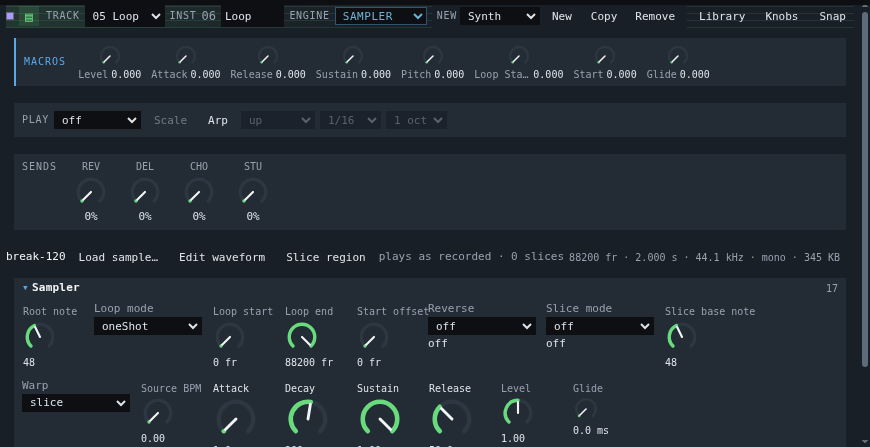Open the Slice mode dropdown set to off
Viewport: 870px width, 447px height.
600,326
